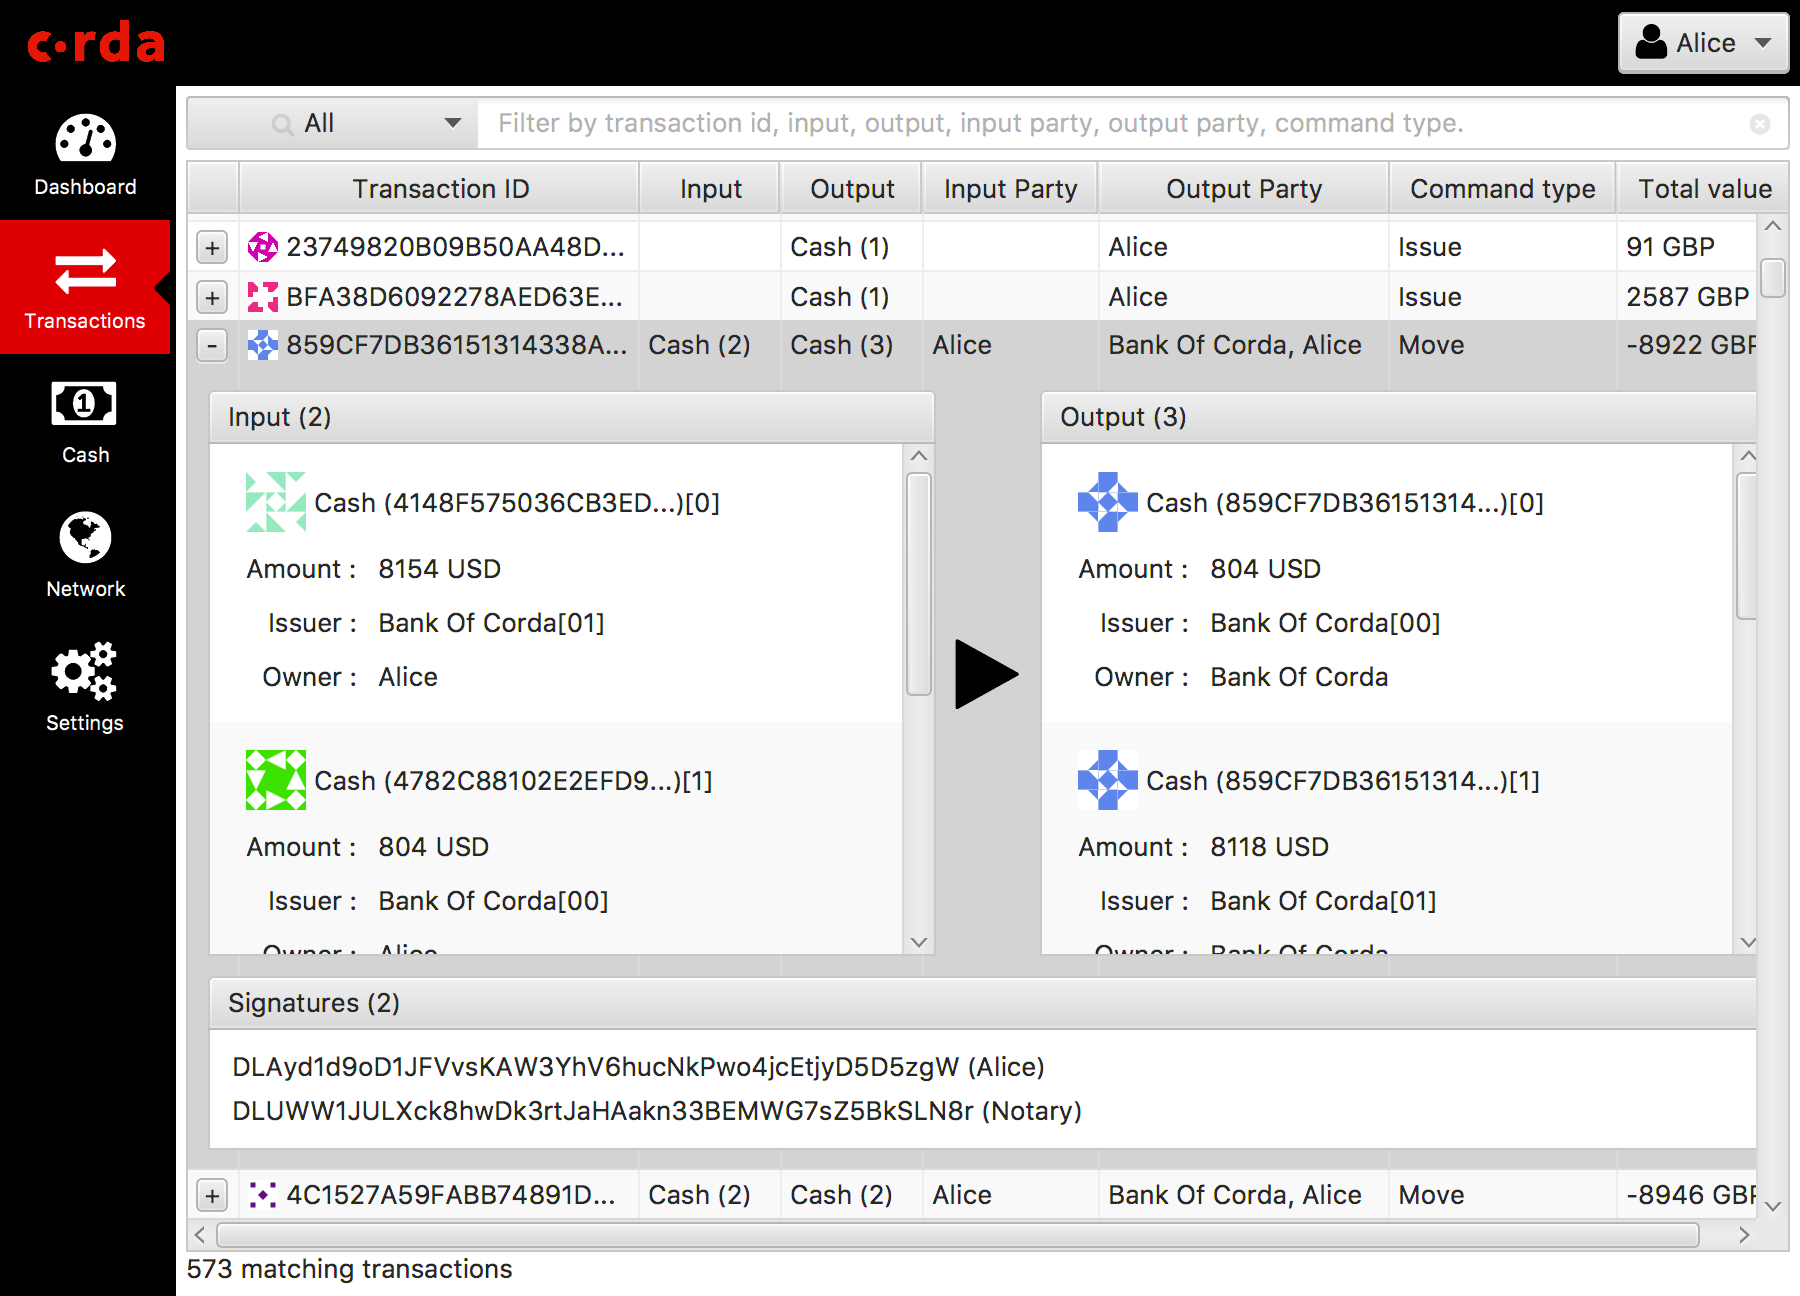
Task: Open the Dashboard gauge icon
Action: click(85, 139)
